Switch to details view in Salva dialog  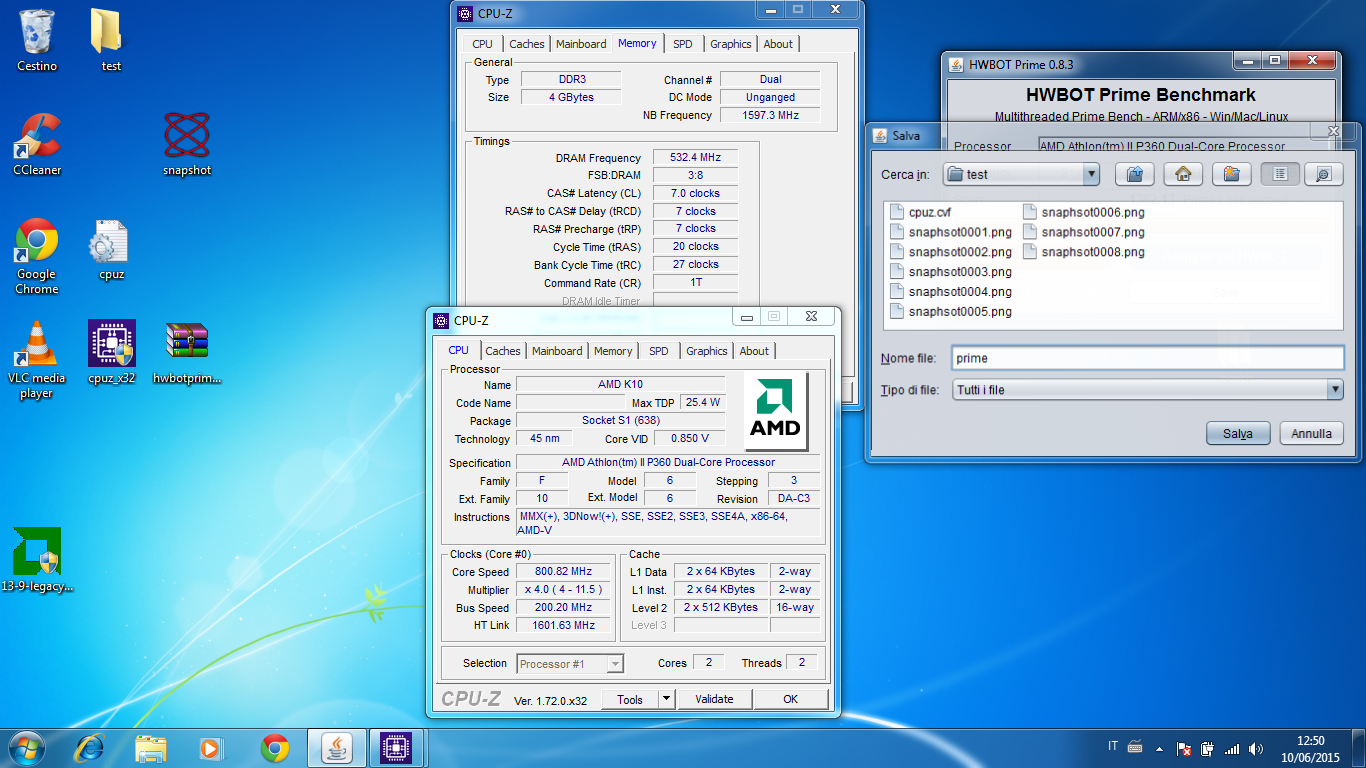1323,174
